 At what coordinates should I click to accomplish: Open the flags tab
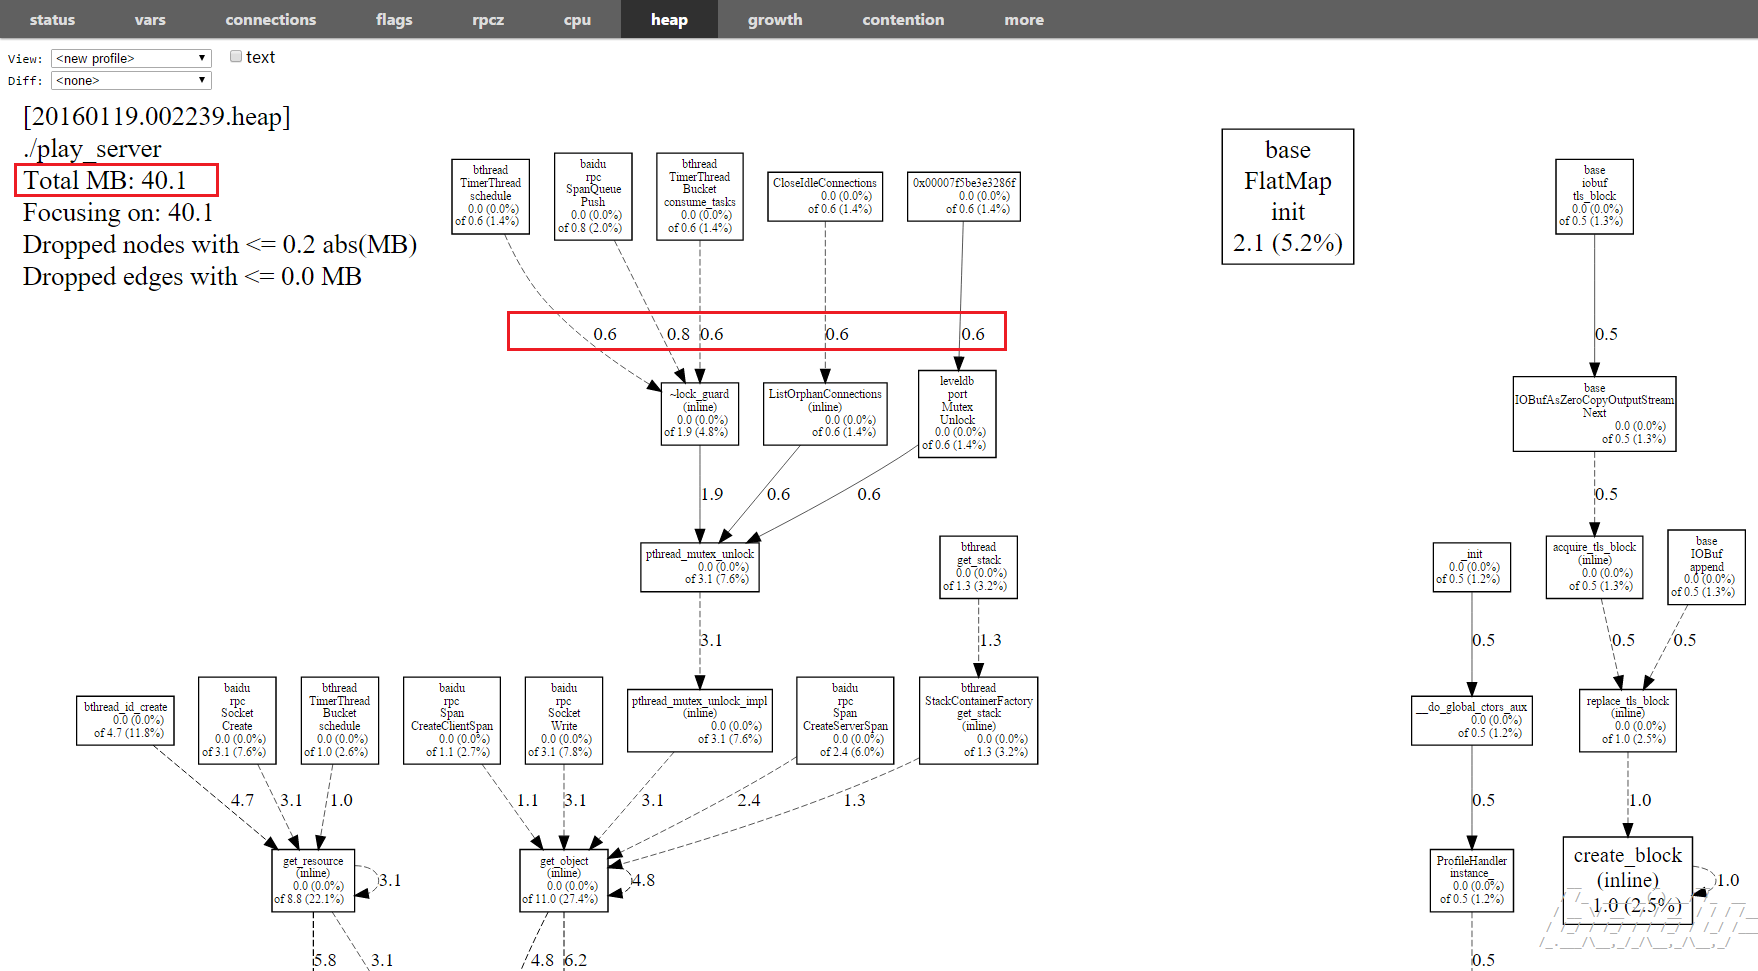pyautogui.click(x=394, y=19)
